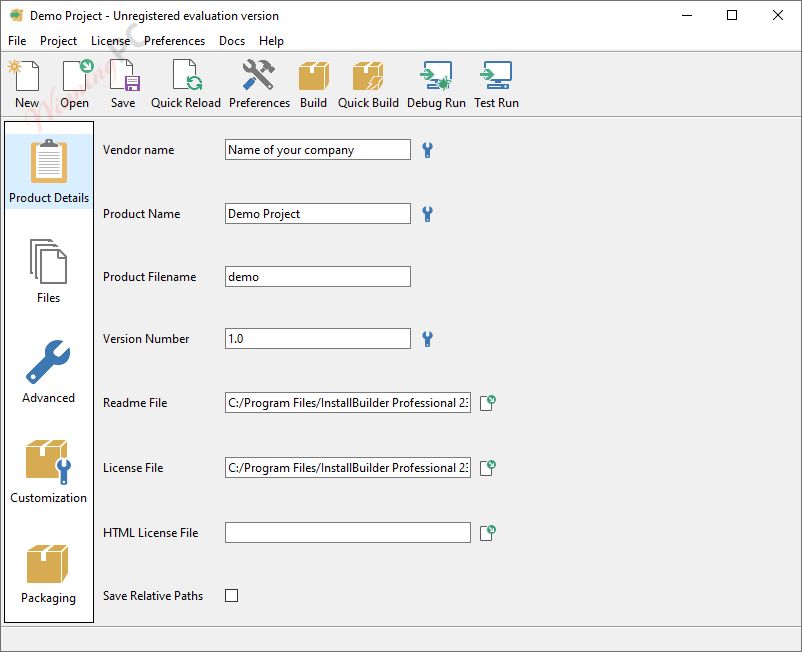Click into the Vendor name field
The width and height of the screenshot is (802, 652).
pyautogui.click(x=318, y=149)
